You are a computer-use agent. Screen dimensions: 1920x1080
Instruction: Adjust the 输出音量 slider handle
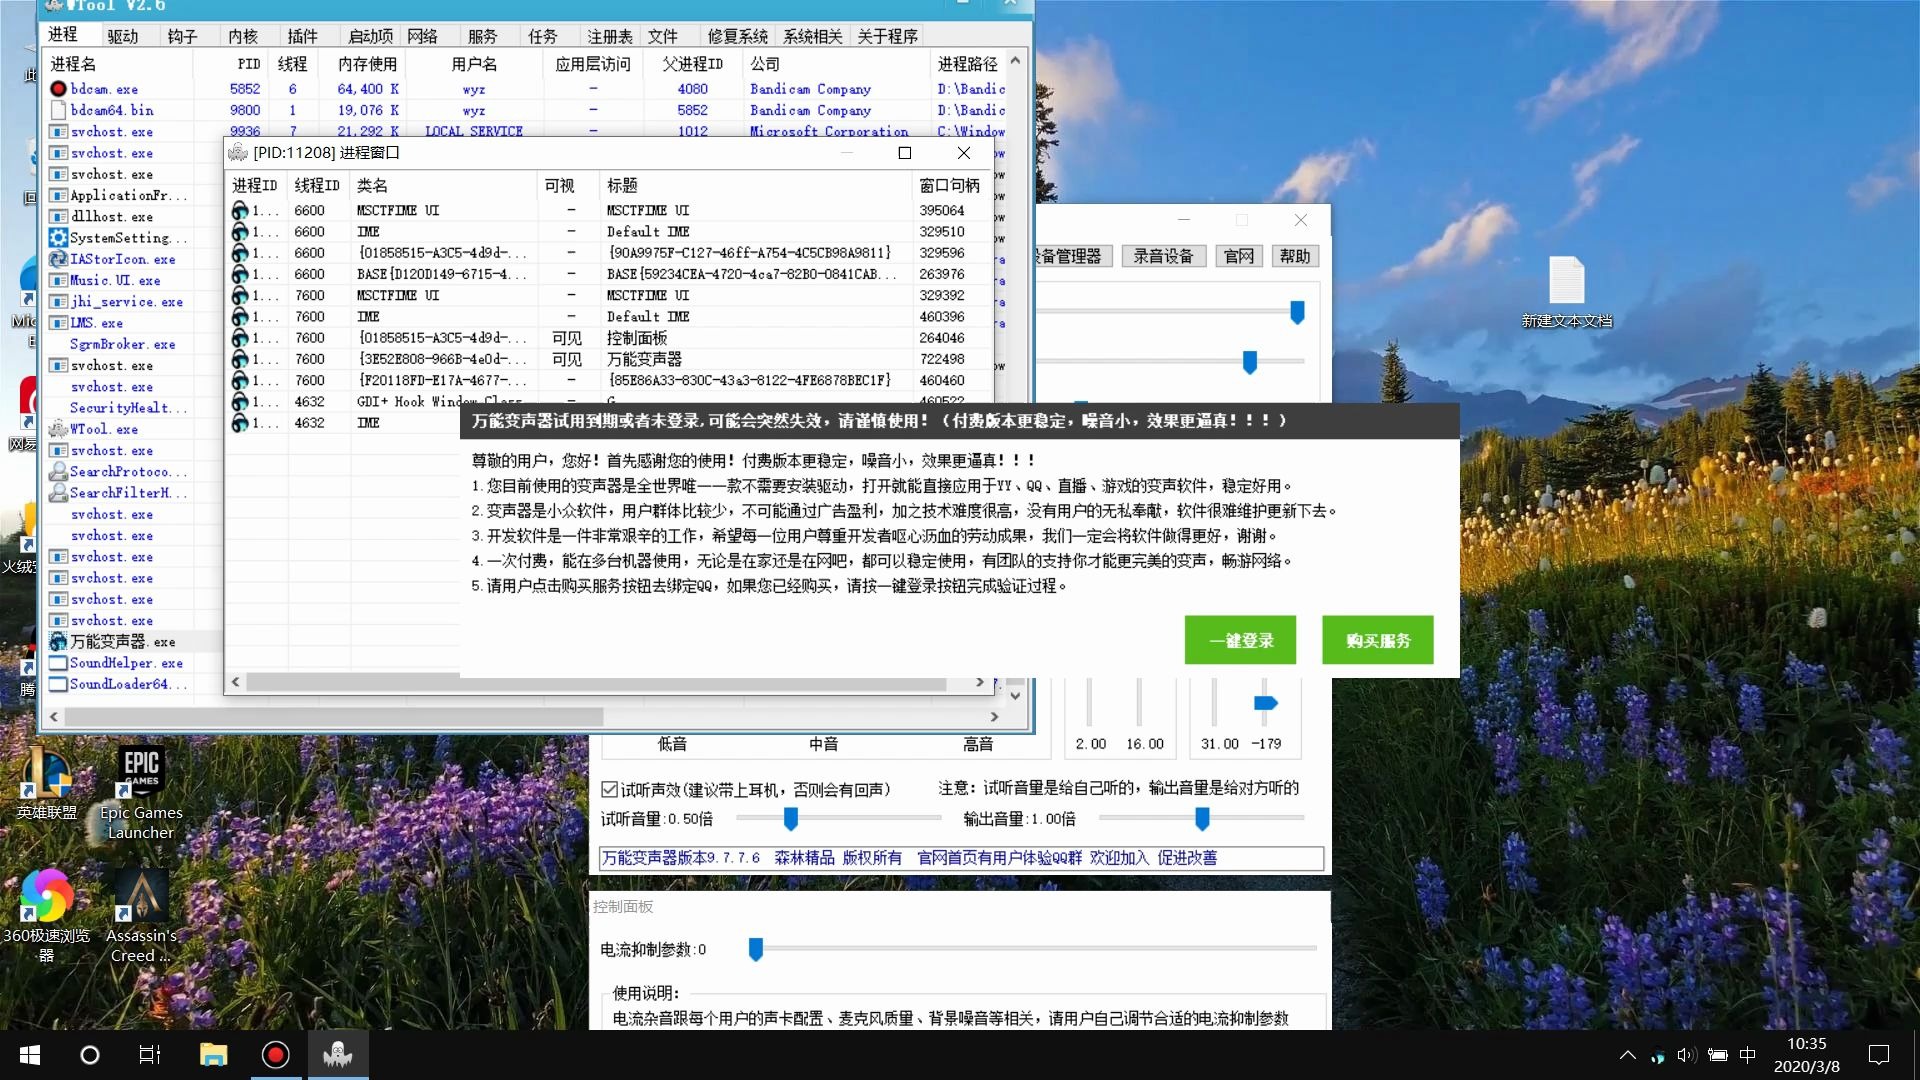pyautogui.click(x=1202, y=819)
